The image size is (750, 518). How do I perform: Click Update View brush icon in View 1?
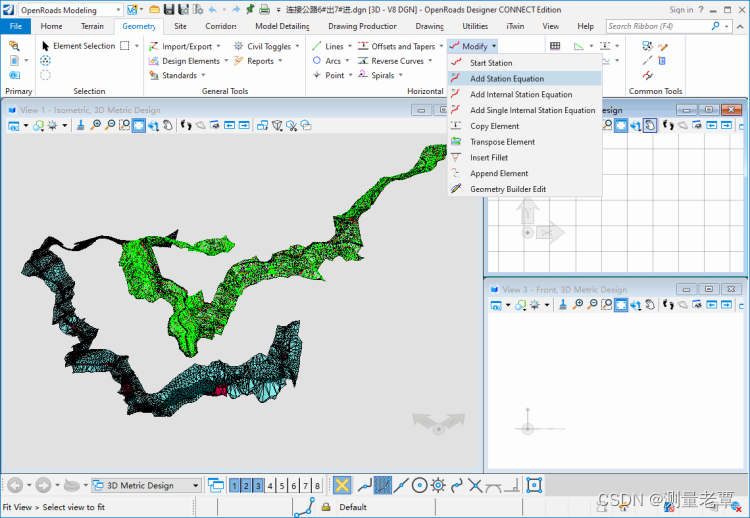[x=81, y=125]
